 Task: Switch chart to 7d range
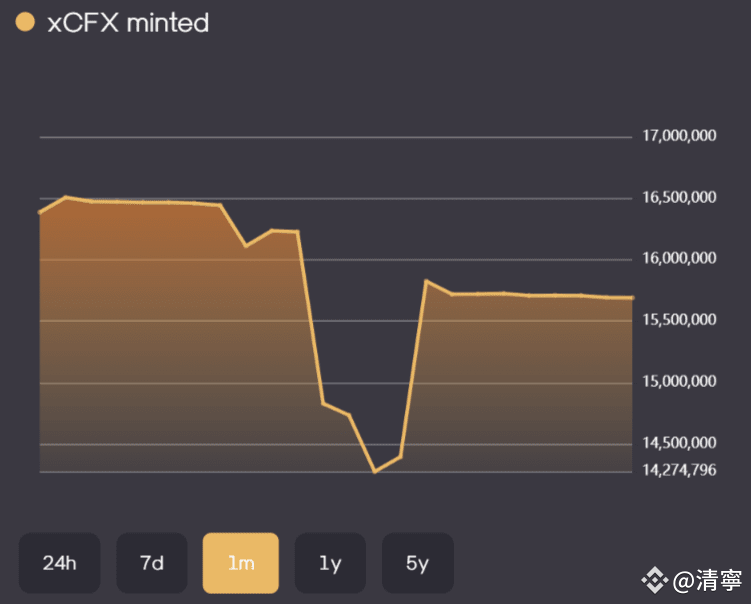tap(152, 563)
